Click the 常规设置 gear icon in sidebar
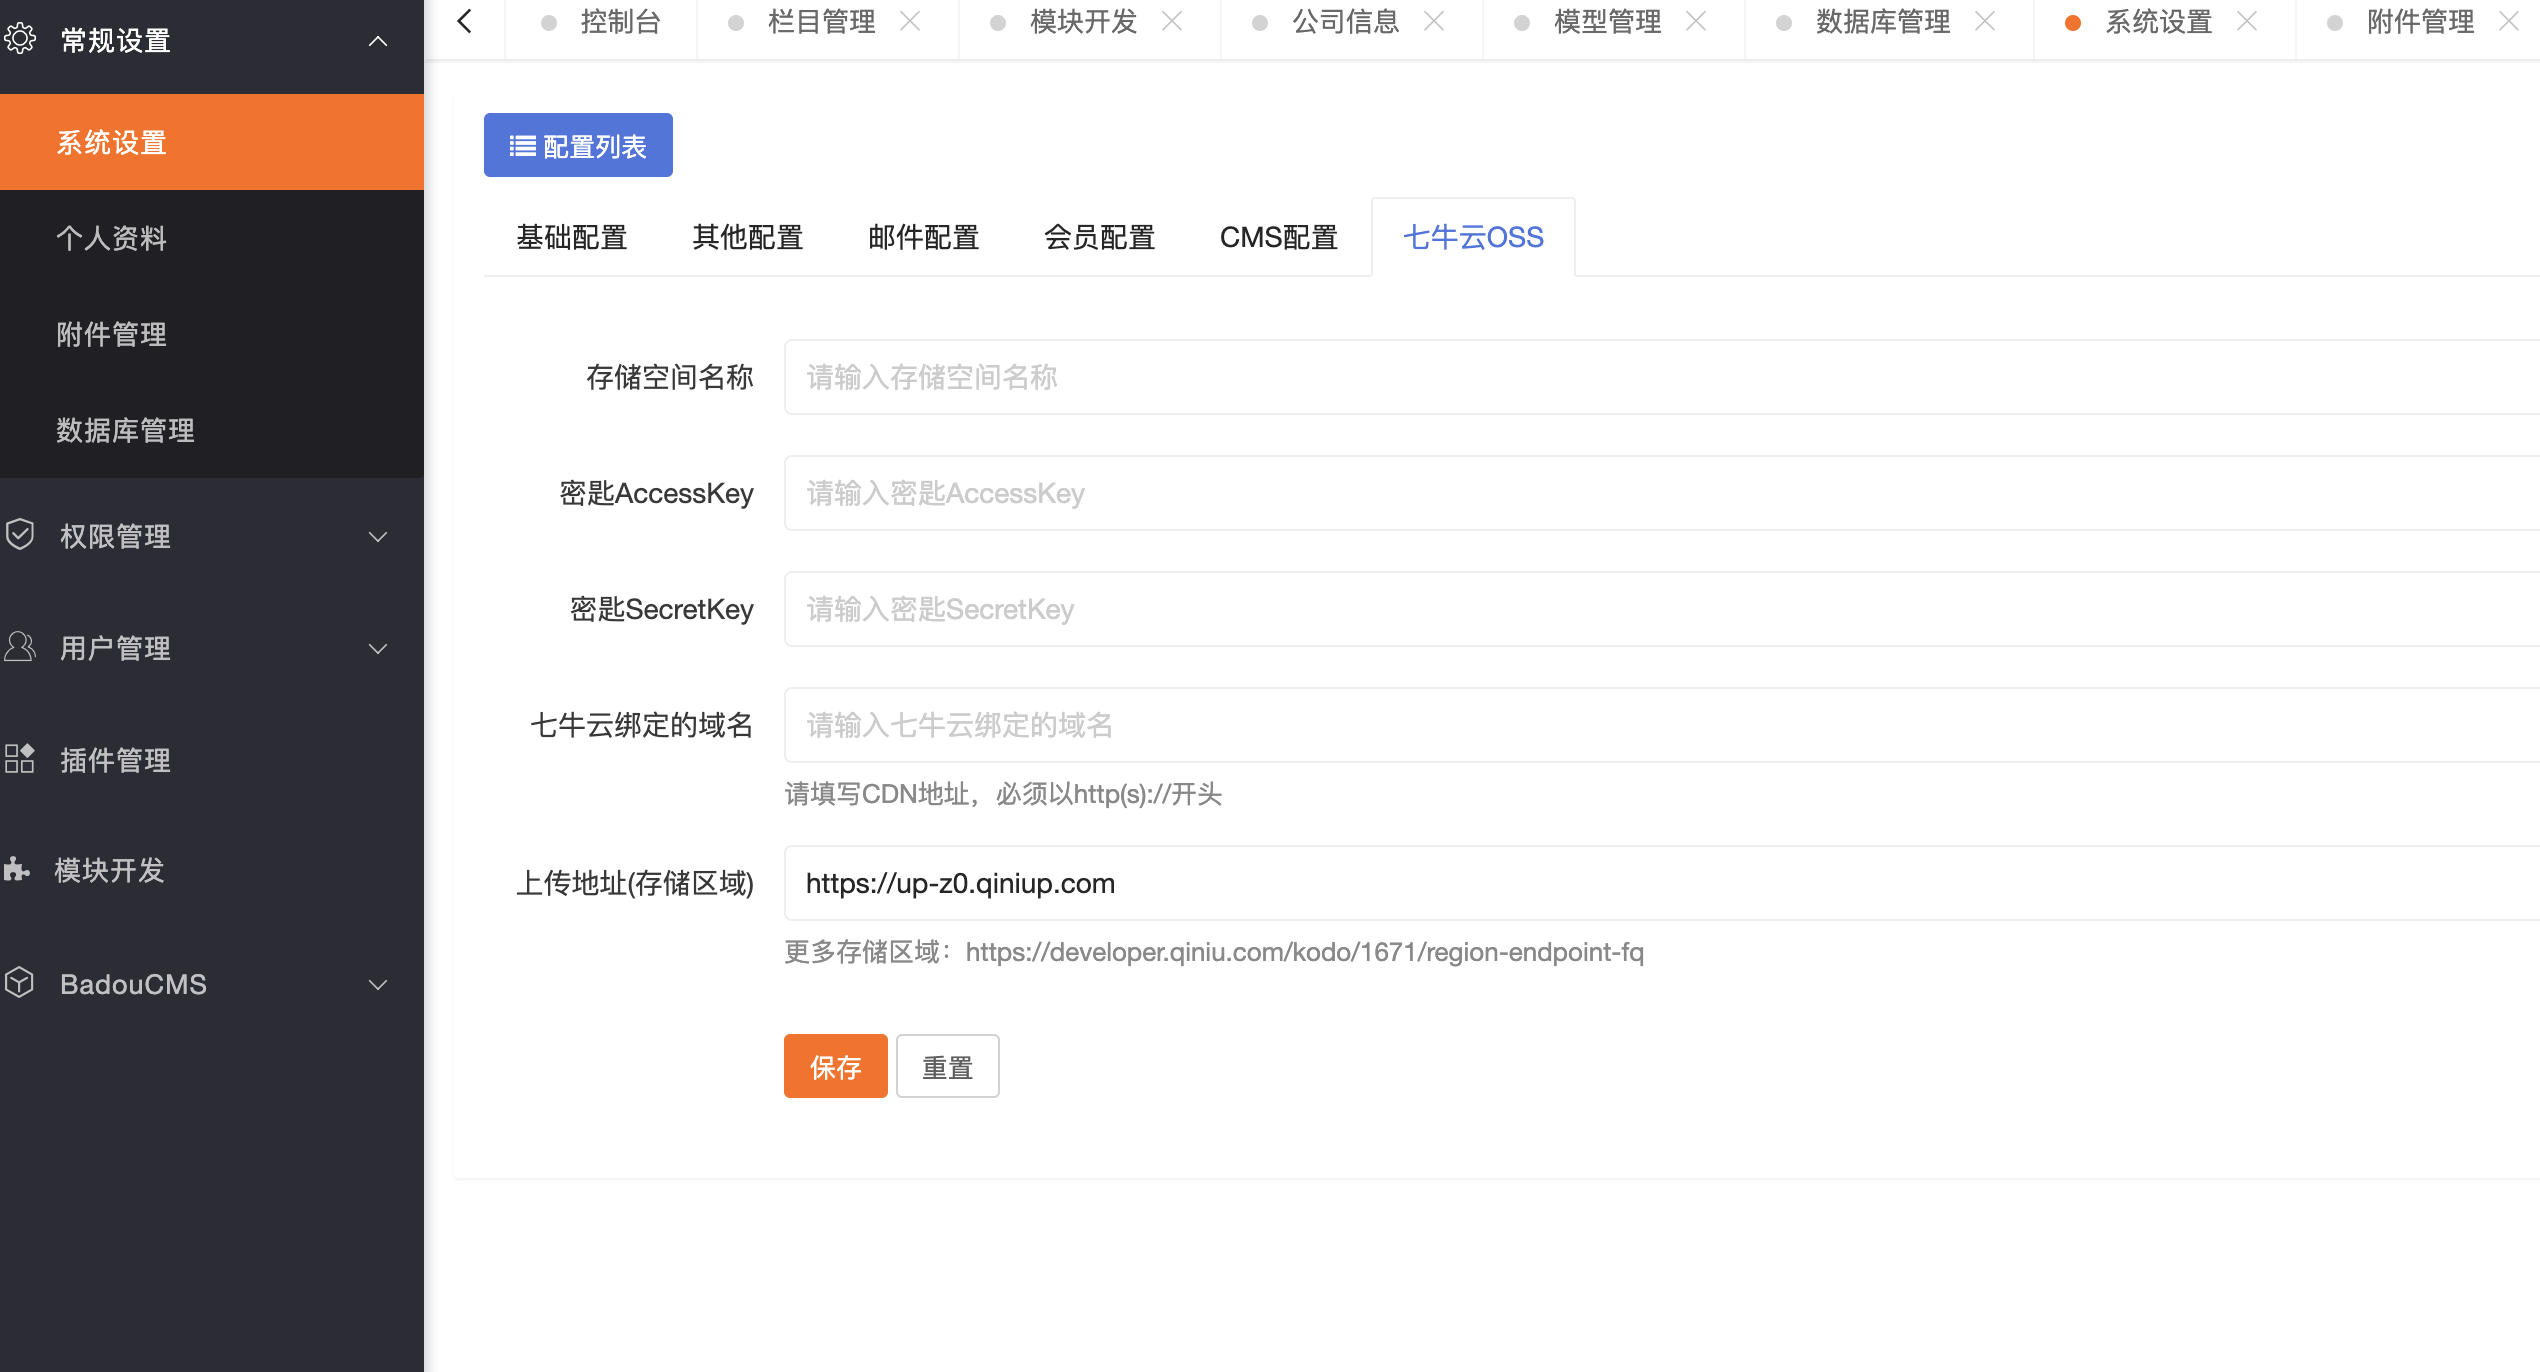The width and height of the screenshot is (2540, 1372). 21,40
